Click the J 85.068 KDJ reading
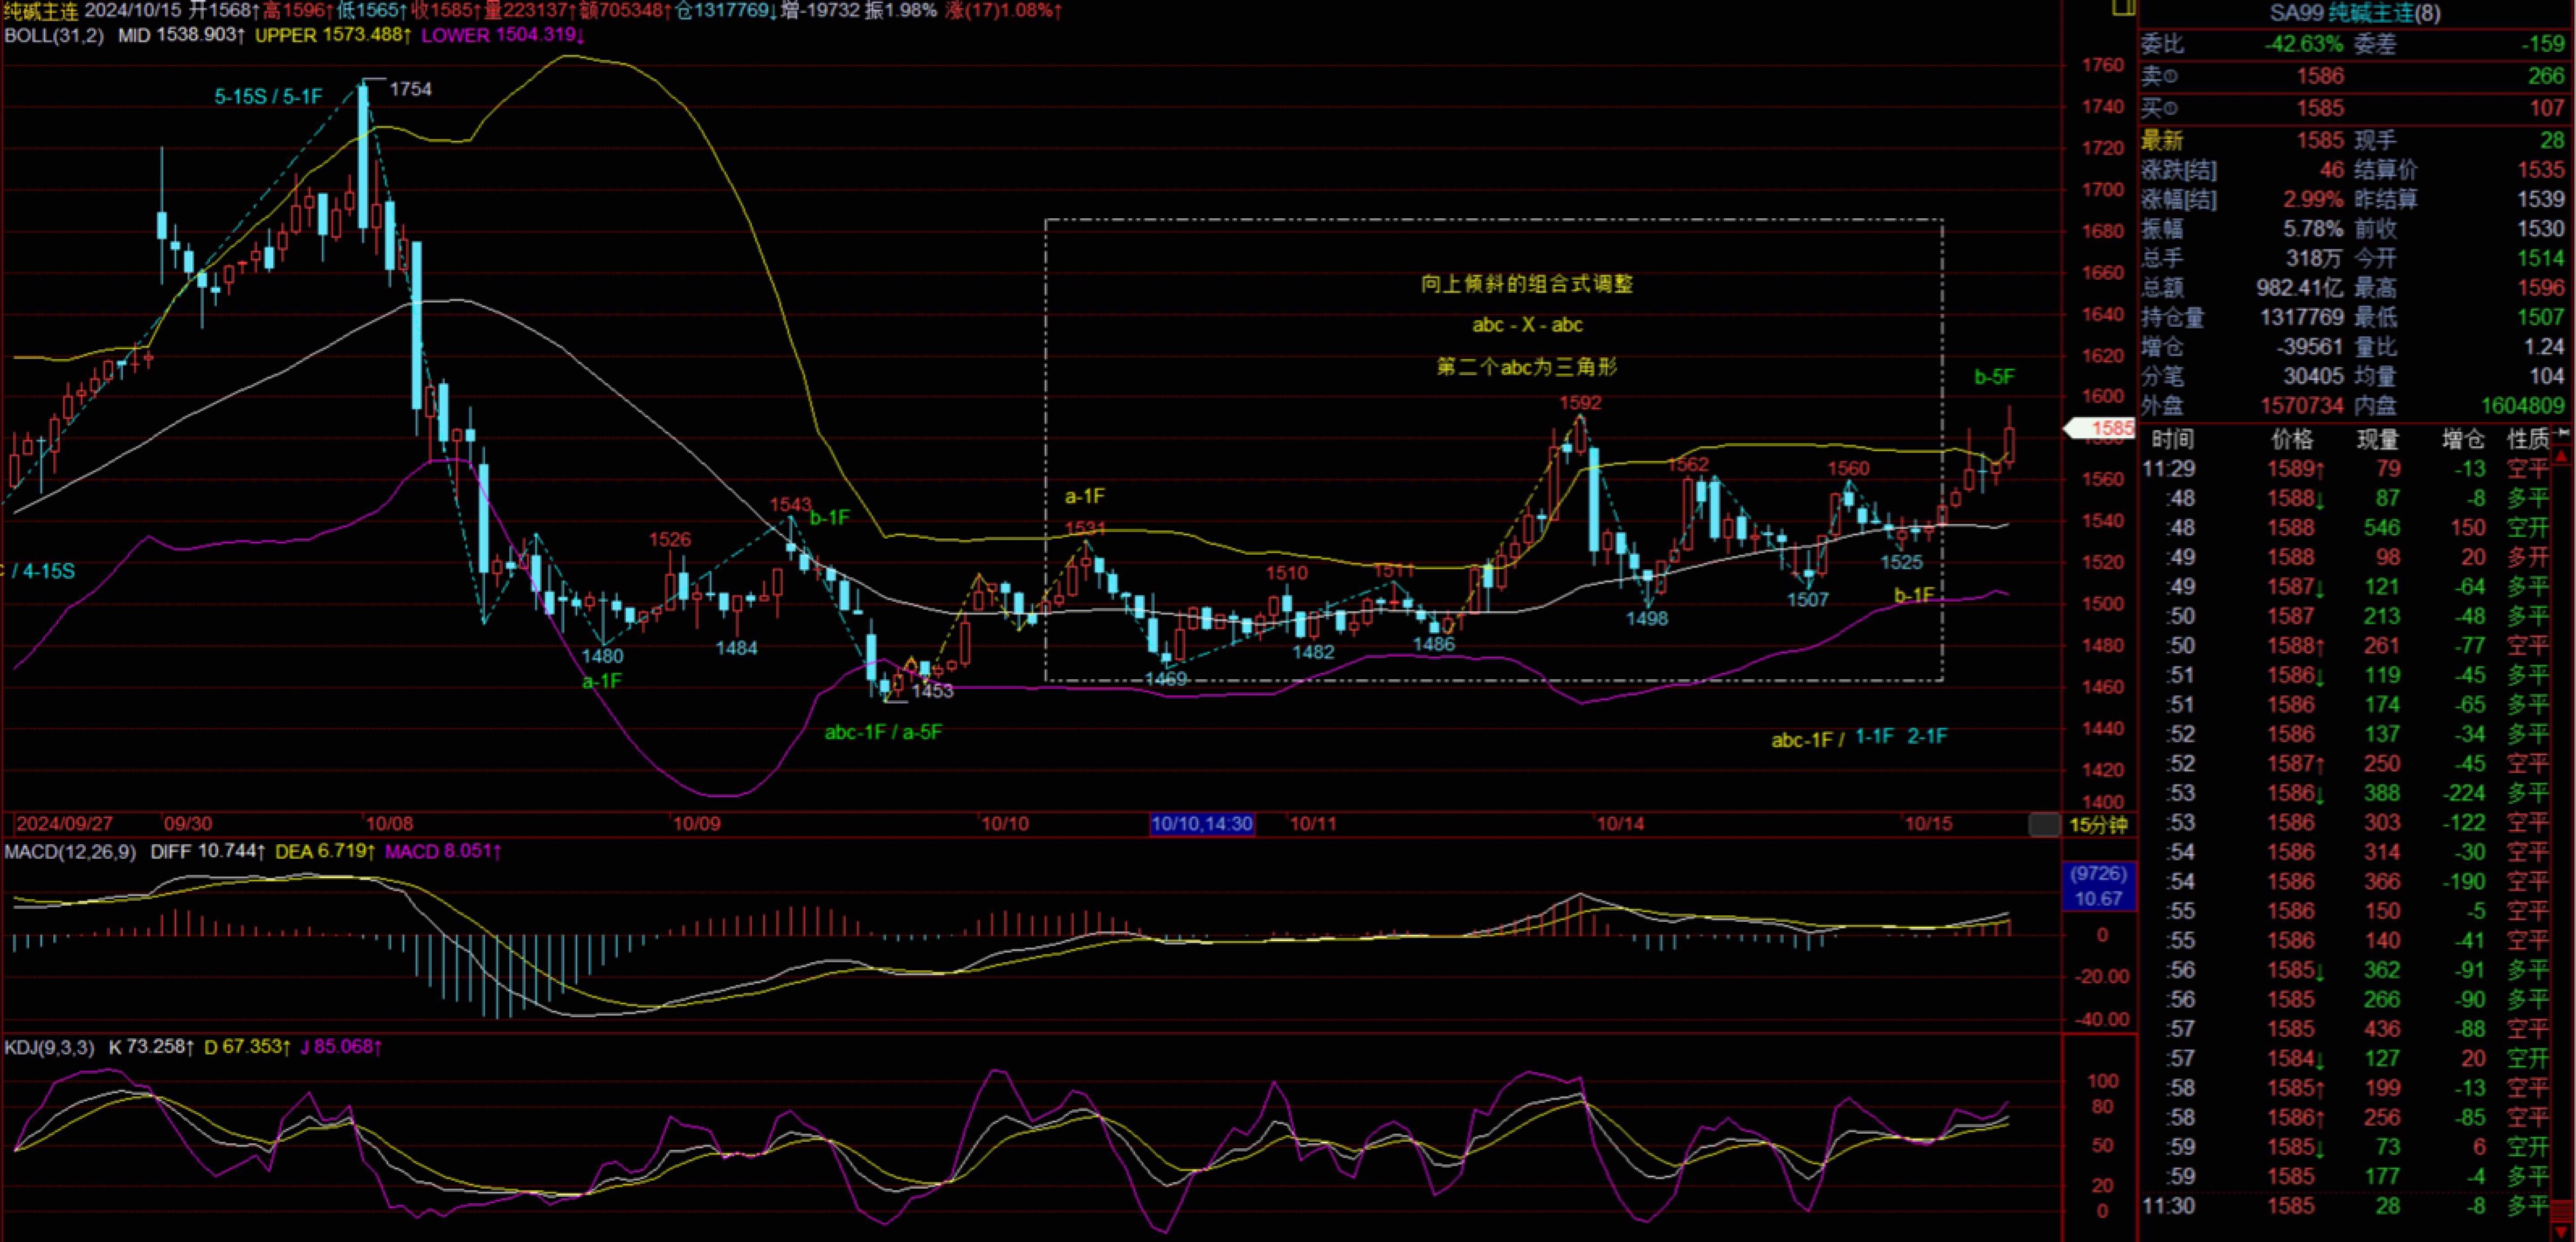The image size is (2576, 1242). 341,1047
